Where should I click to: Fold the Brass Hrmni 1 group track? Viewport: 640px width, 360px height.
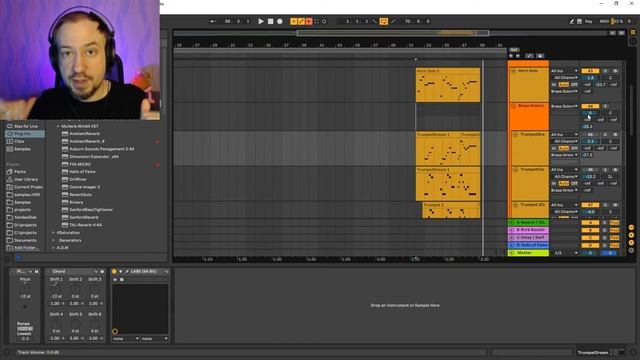[513, 106]
